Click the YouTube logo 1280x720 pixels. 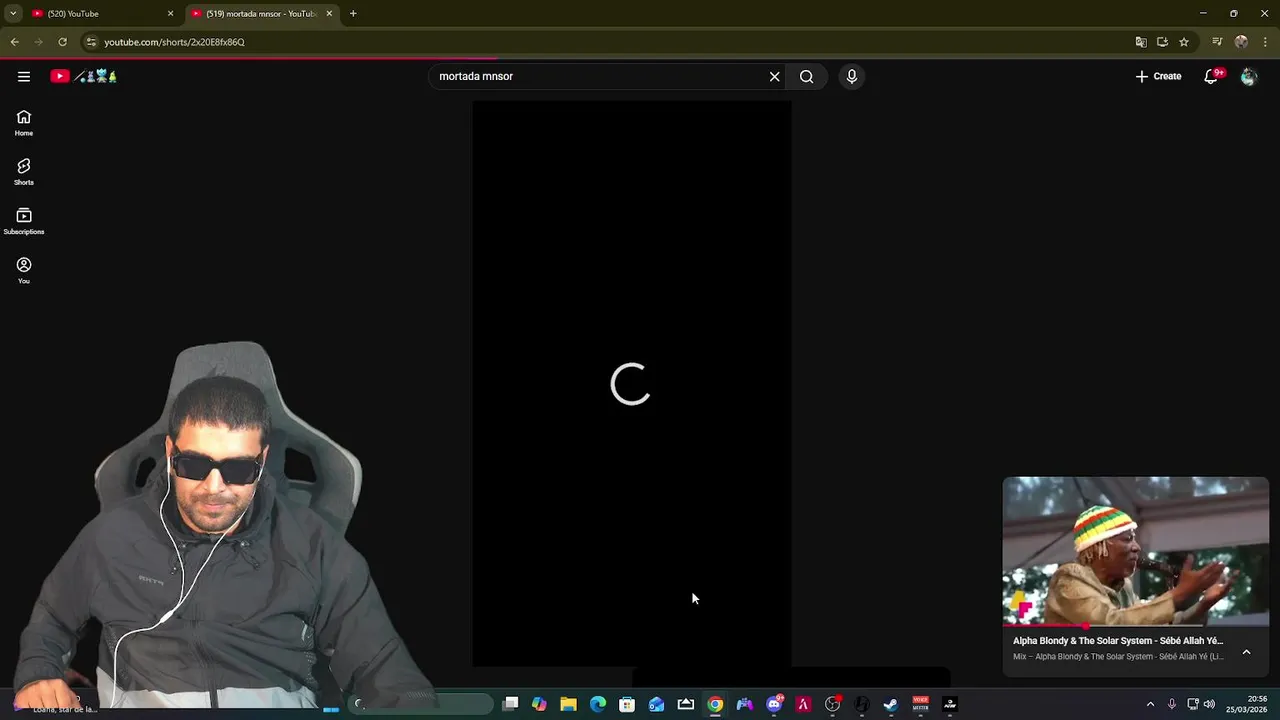click(84, 76)
